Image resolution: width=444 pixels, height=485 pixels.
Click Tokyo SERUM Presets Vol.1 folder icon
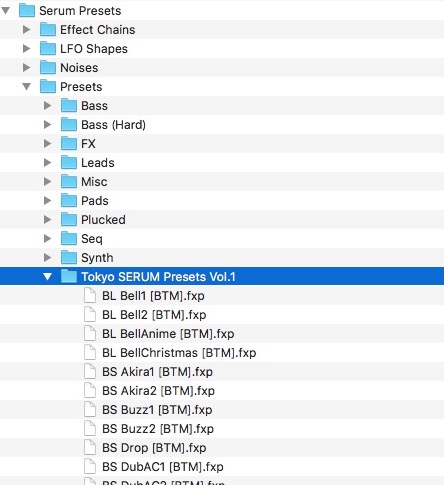pyautogui.click(x=69, y=276)
